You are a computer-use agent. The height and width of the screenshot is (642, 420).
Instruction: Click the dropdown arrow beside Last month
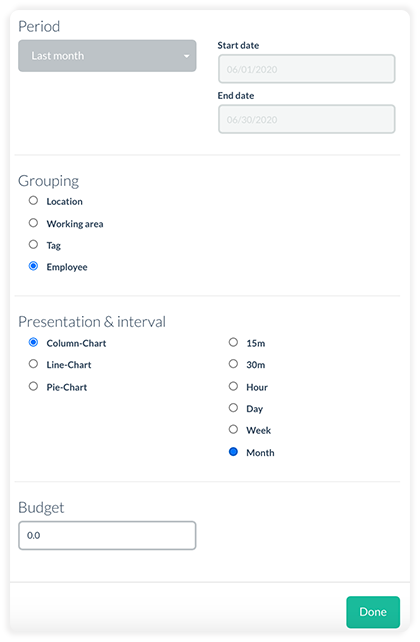click(186, 56)
